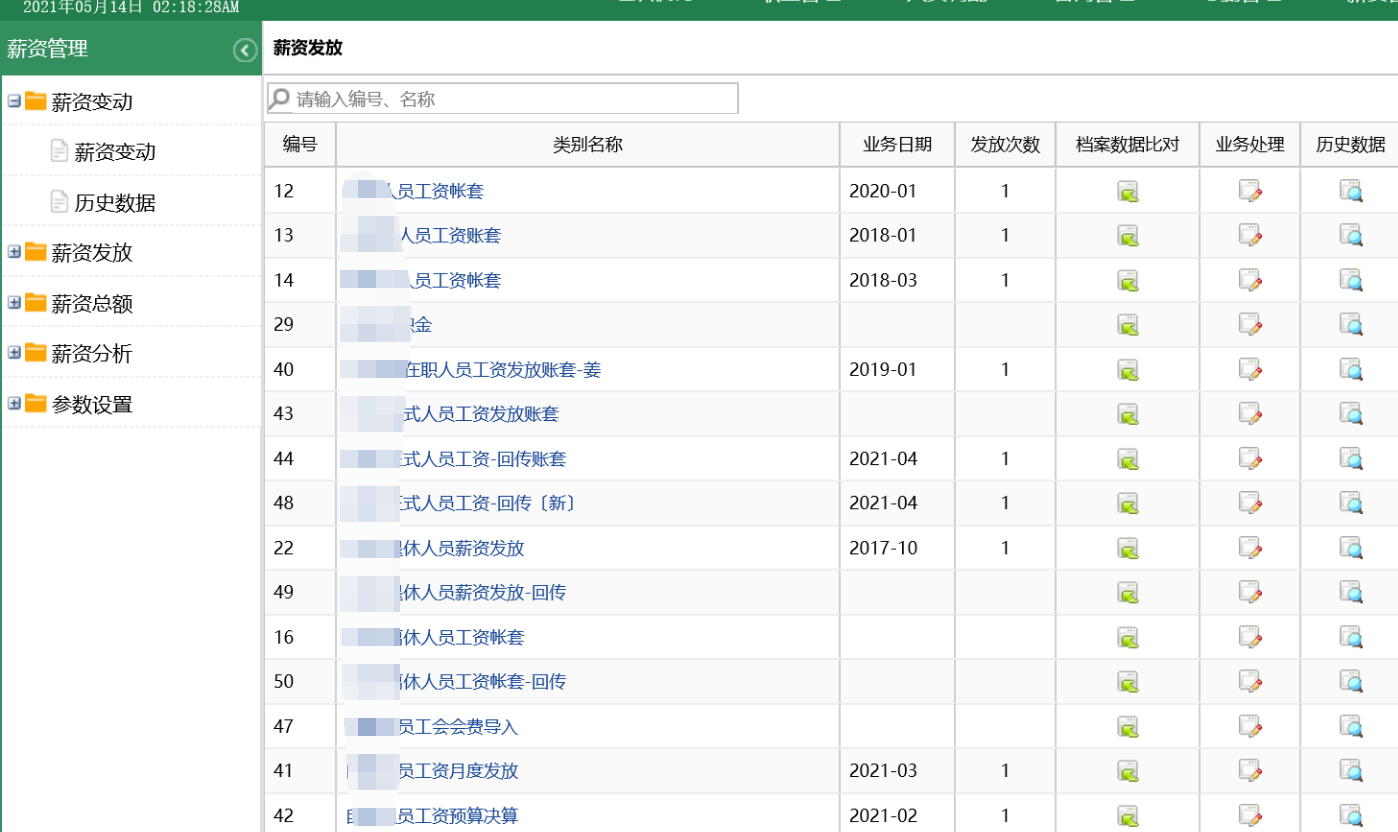Collapse the 薪资管理 sidebar panel
The image size is (1398, 832).
[245, 50]
